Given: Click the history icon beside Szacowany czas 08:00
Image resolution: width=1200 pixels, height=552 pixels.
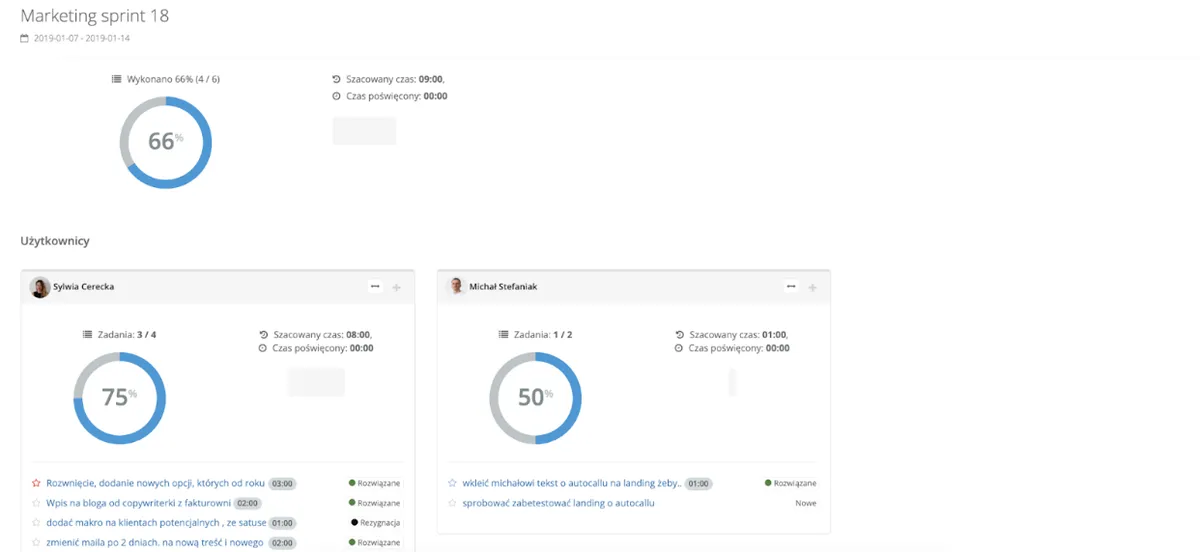Looking at the screenshot, I should tap(263, 335).
